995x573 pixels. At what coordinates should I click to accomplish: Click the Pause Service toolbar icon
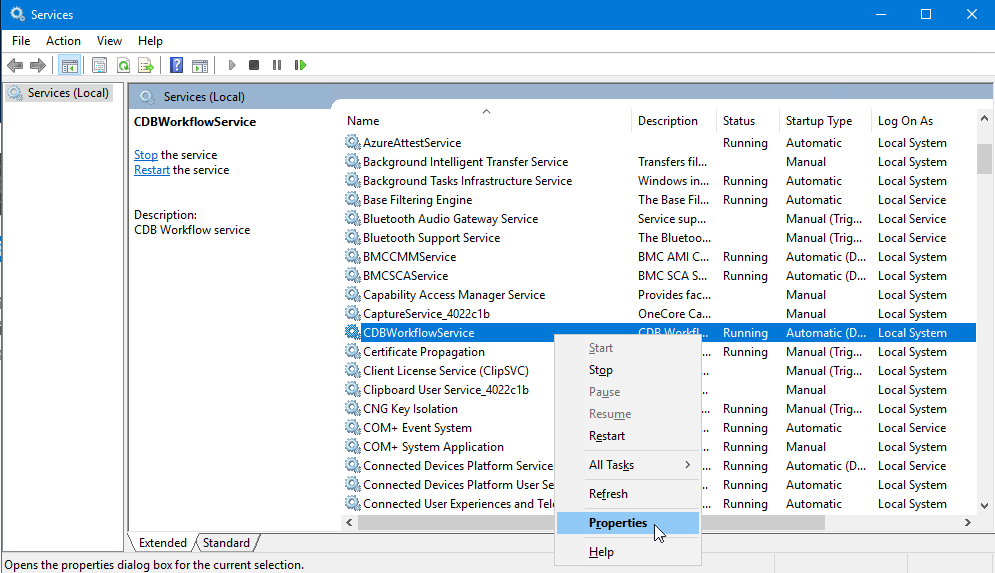point(277,65)
